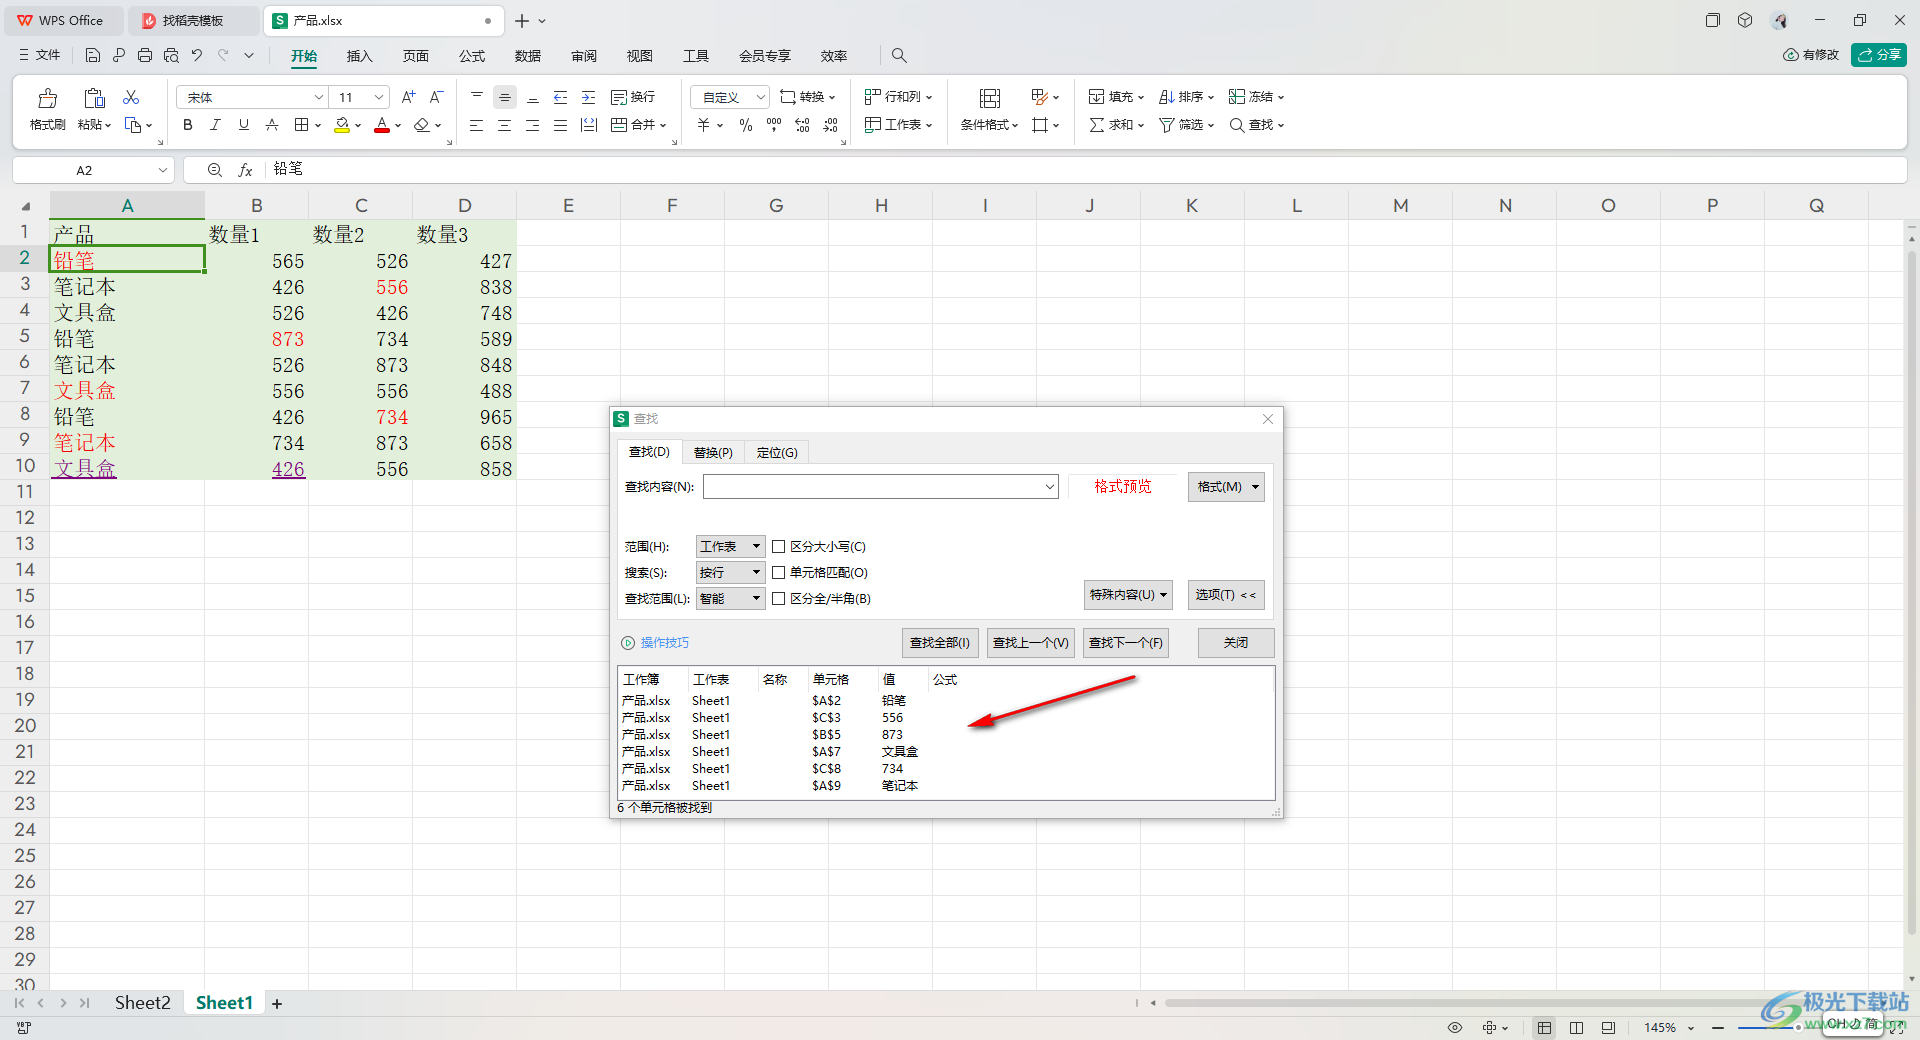Image resolution: width=1920 pixels, height=1040 pixels.
Task: Open the font size 11 dropdown
Action: pyautogui.click(x=379, y=97)
